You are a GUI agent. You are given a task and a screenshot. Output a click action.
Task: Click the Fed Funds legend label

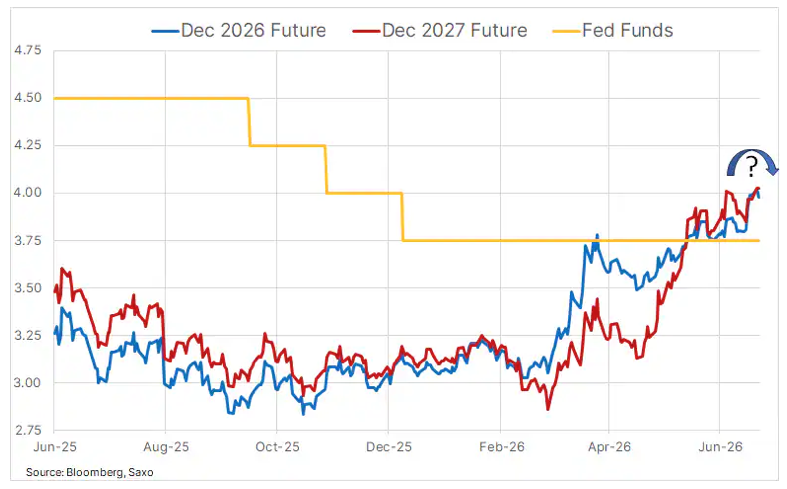pos(627,31)
